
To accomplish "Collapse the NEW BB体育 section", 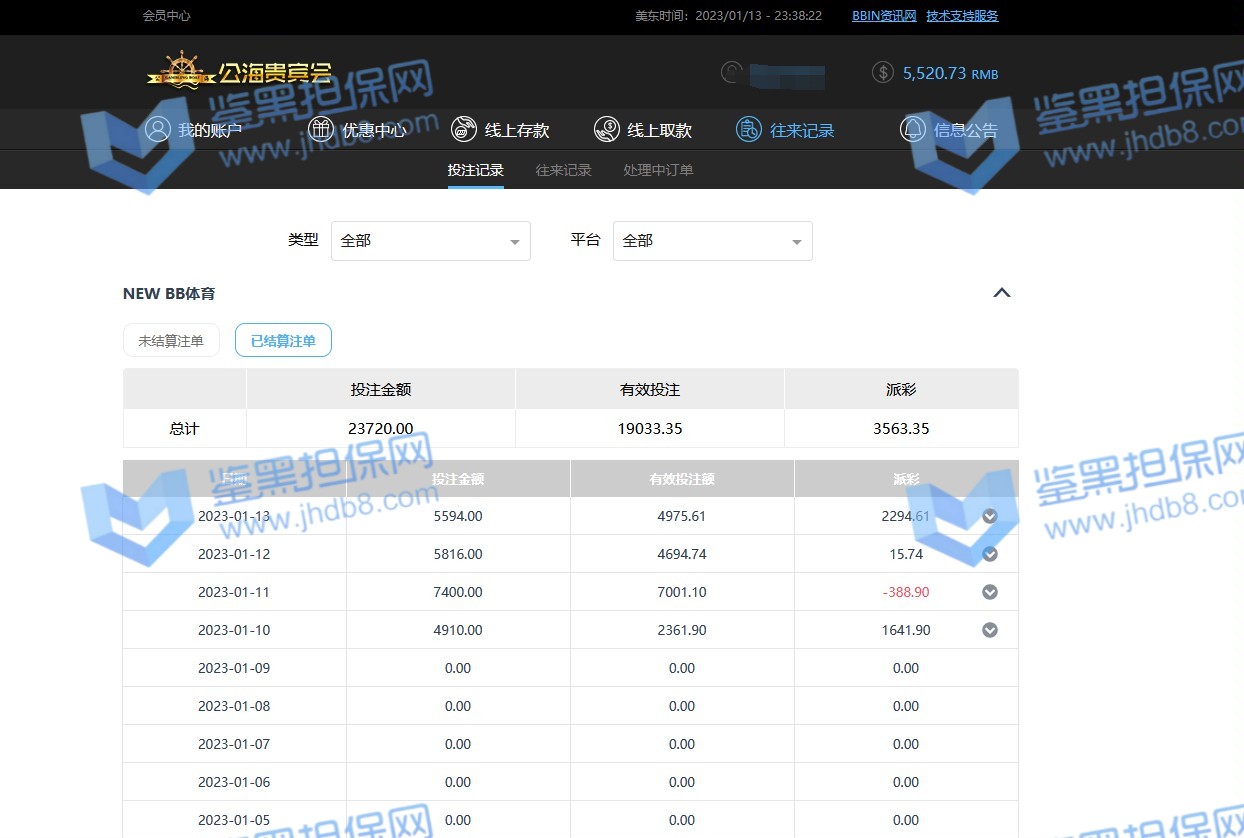I will point(1001,293).
